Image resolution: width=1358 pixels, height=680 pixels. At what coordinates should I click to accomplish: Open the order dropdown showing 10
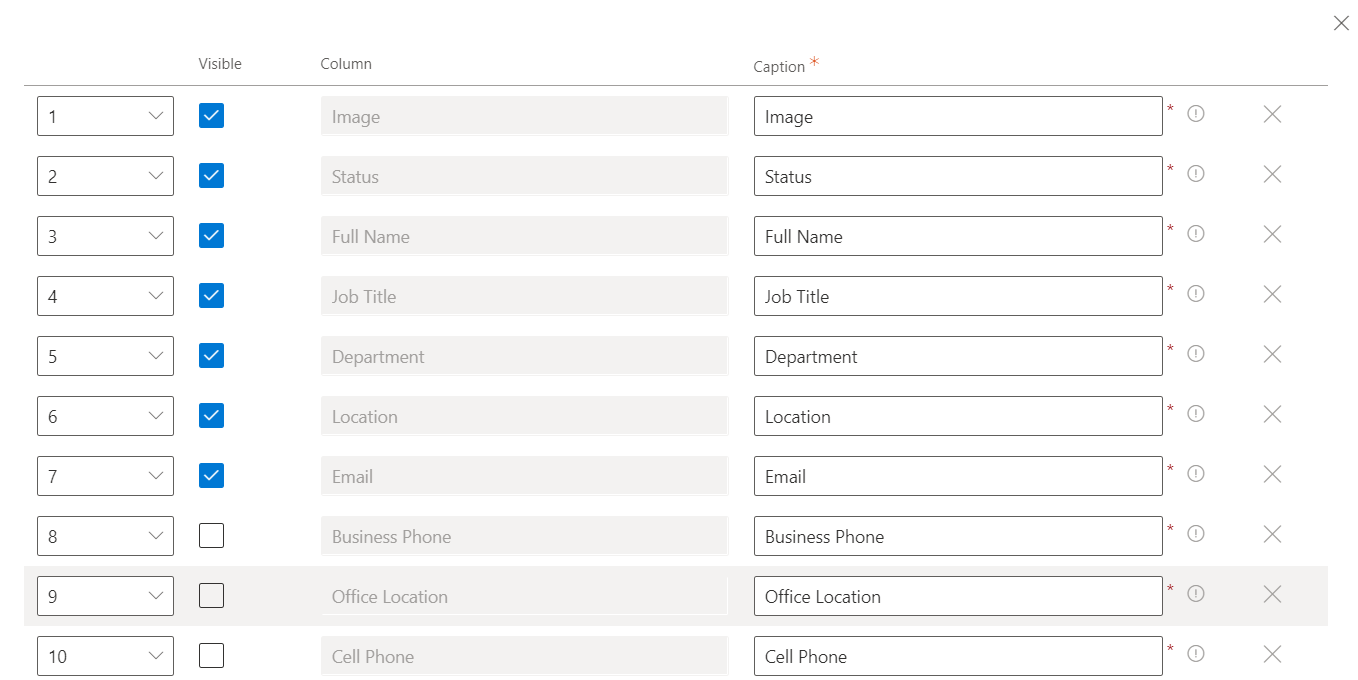pos(105,656)
